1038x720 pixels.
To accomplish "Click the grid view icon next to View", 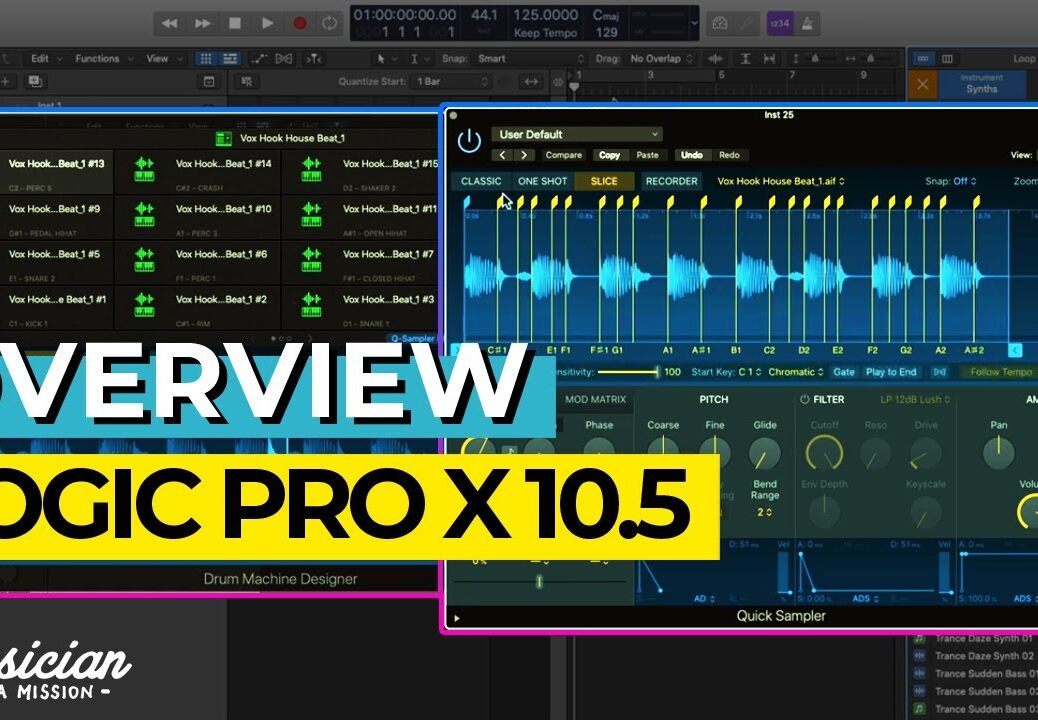I will 206,59.
